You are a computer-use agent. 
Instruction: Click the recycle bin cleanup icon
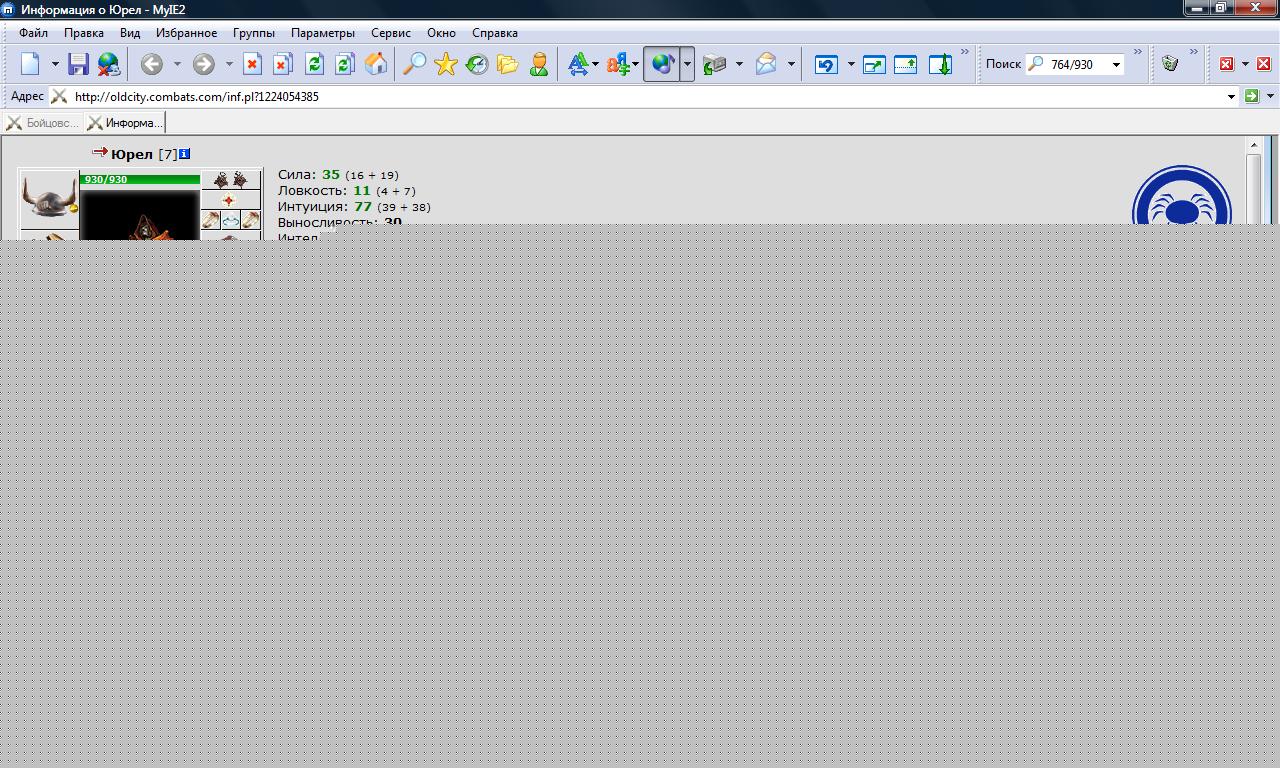tap(1170, 64)
